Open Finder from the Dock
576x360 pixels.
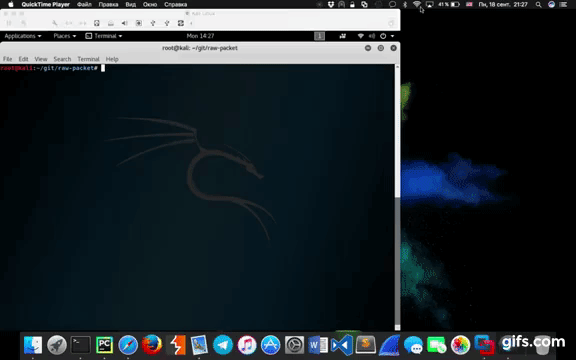[33, 345]
